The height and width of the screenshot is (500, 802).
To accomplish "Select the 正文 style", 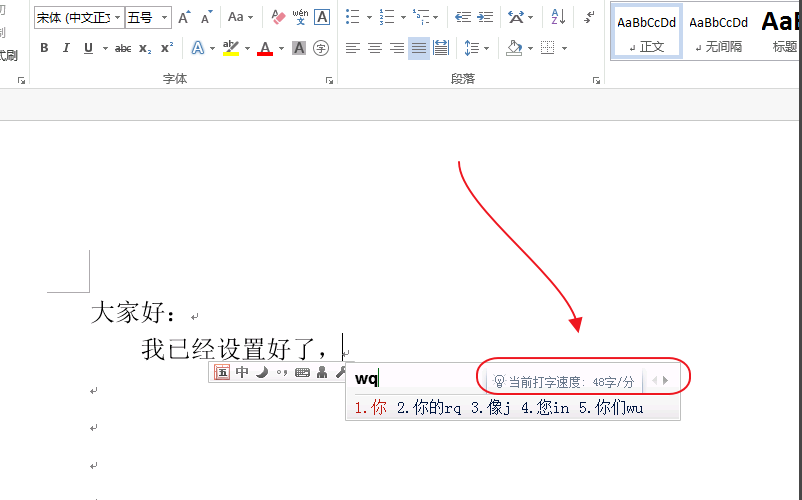I will (647, 32).
